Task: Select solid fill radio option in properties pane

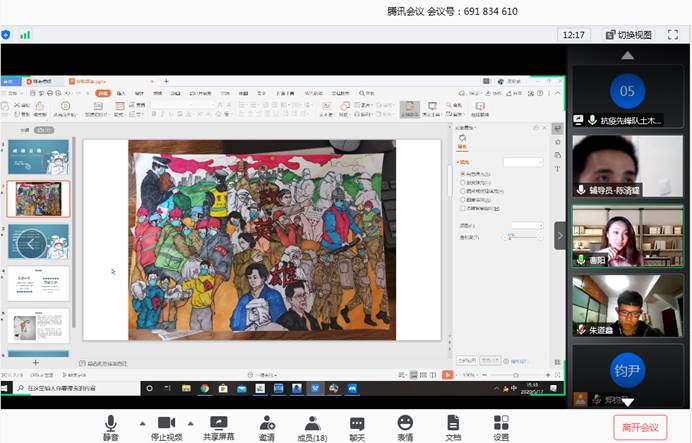Action: [x=463, y=174]
